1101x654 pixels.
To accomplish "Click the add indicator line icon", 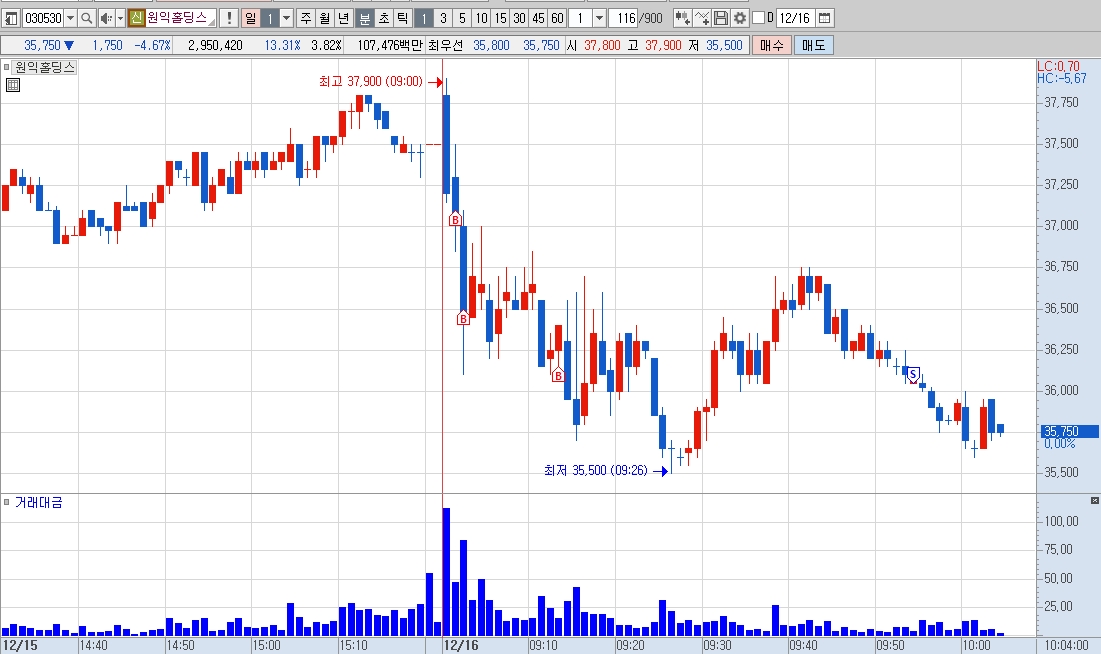I will tap(701, 18).
